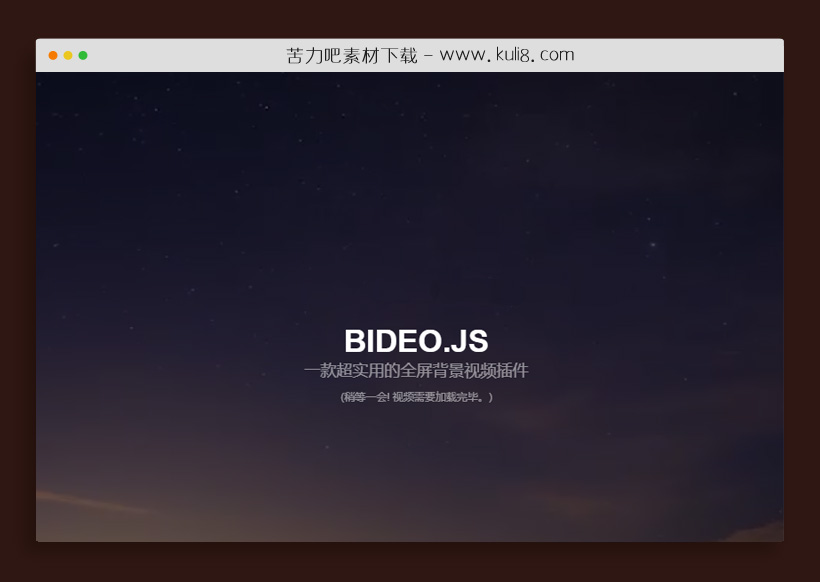Click the green fullscreen window button

tap(84, 55)
